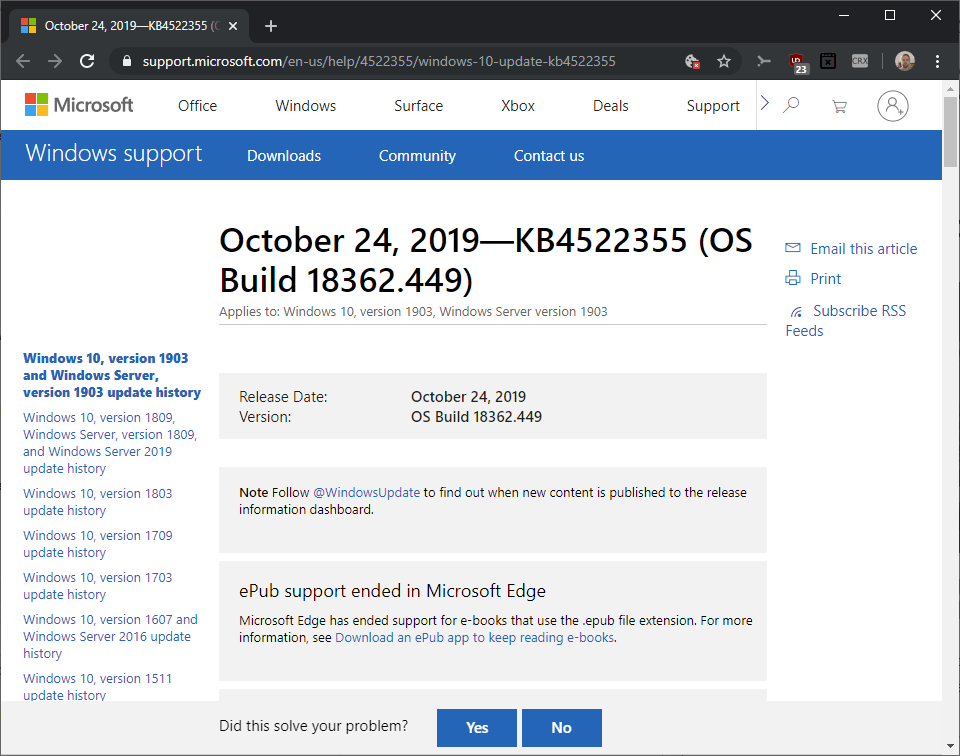Subscribe to RSS Feeds
This screenshot has height=756, width=960.
point(846,321)
